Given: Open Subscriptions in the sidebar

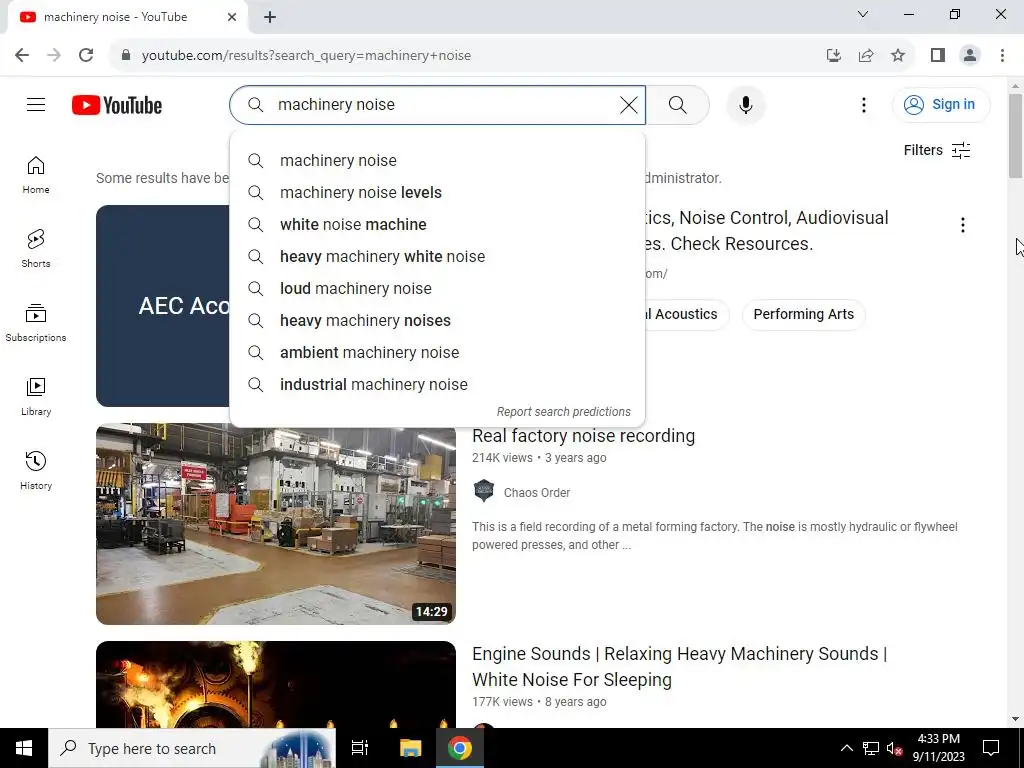Looking at the screenshot, I should 36,323.
